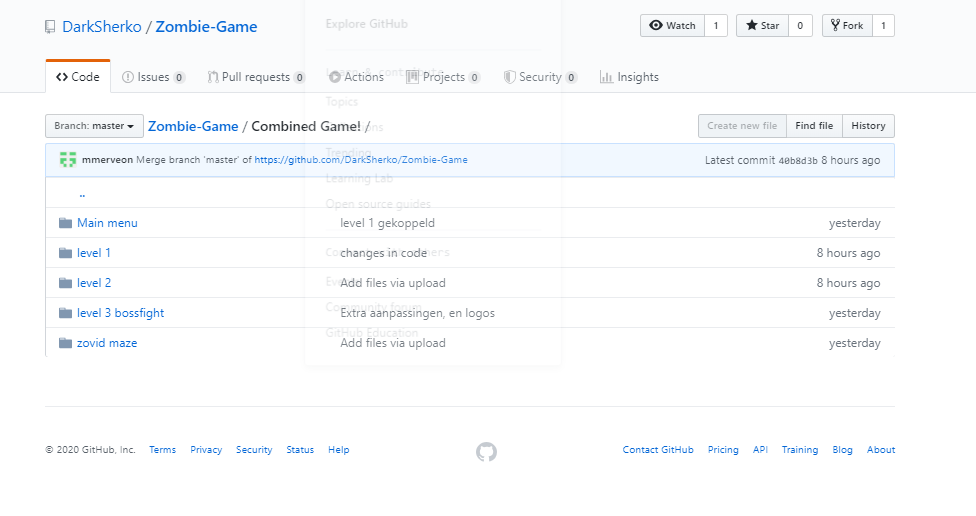The image size is (976, 516).
Task: Open the Blog footer link
Action: click(x=842, y=449)
